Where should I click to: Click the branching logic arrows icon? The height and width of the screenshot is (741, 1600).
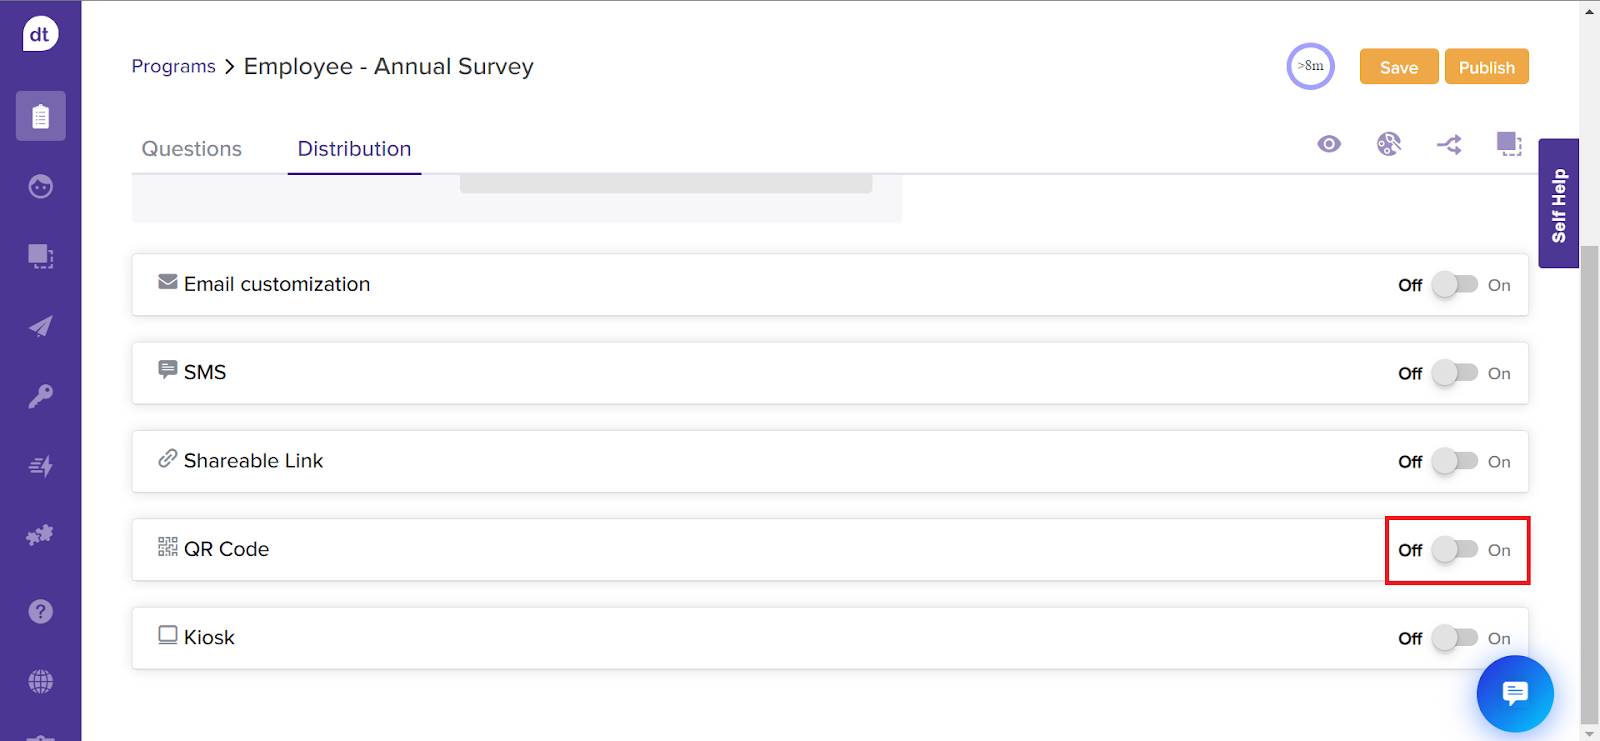[x=1449, y=145]
